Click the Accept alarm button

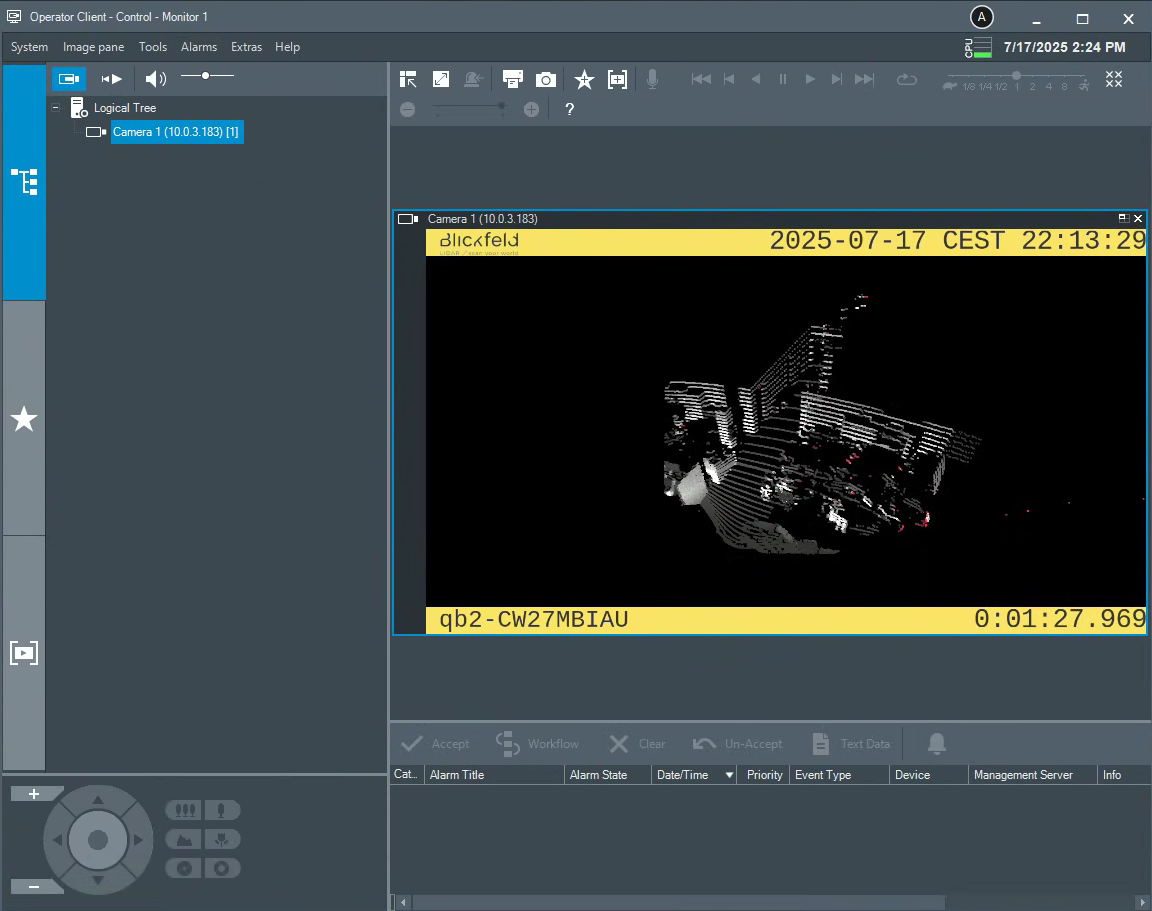[435, 744]
